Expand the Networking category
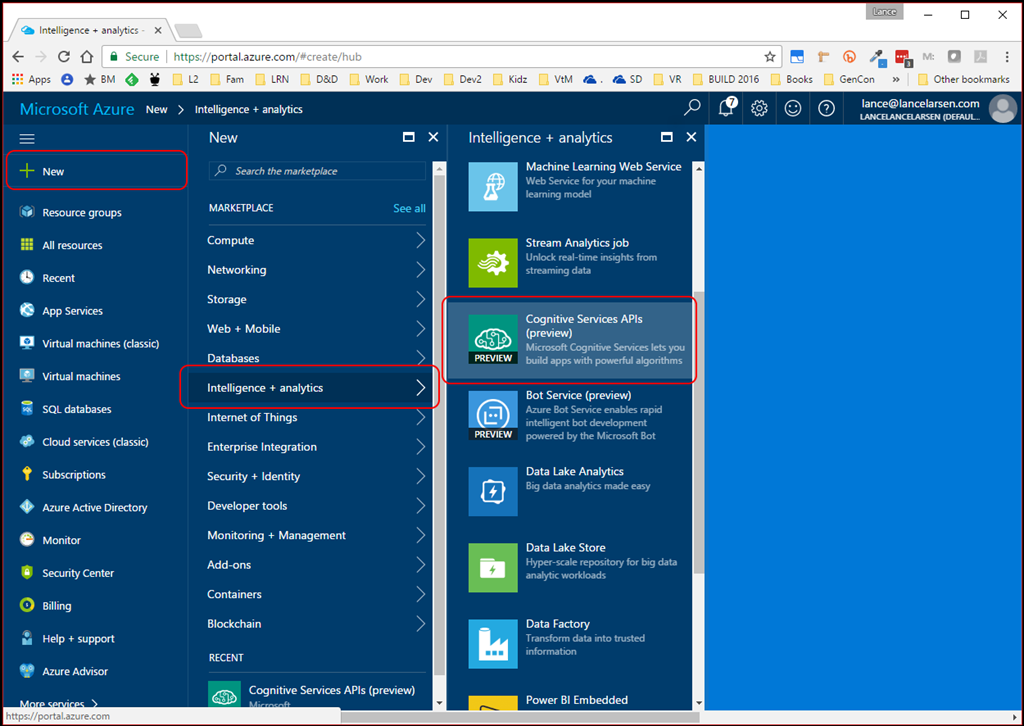 316,270
